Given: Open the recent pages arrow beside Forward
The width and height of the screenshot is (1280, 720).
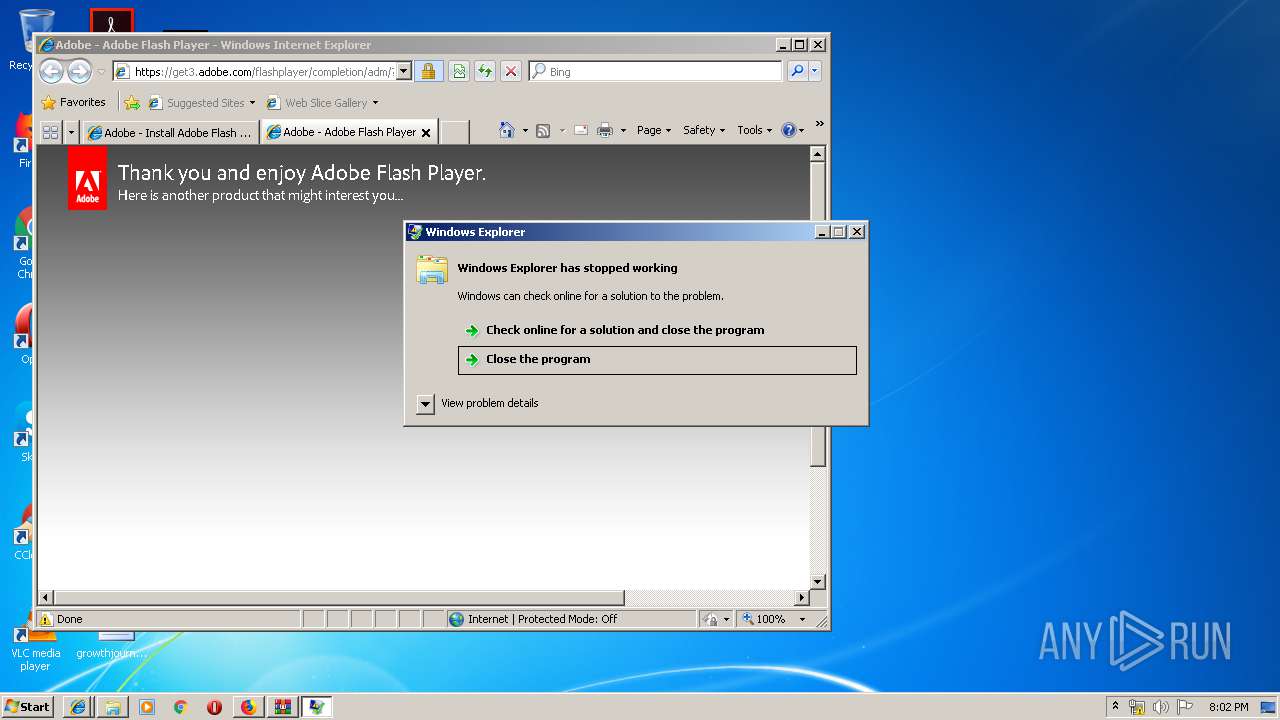Looking at the screenshot, I should (x=101, y=72).
